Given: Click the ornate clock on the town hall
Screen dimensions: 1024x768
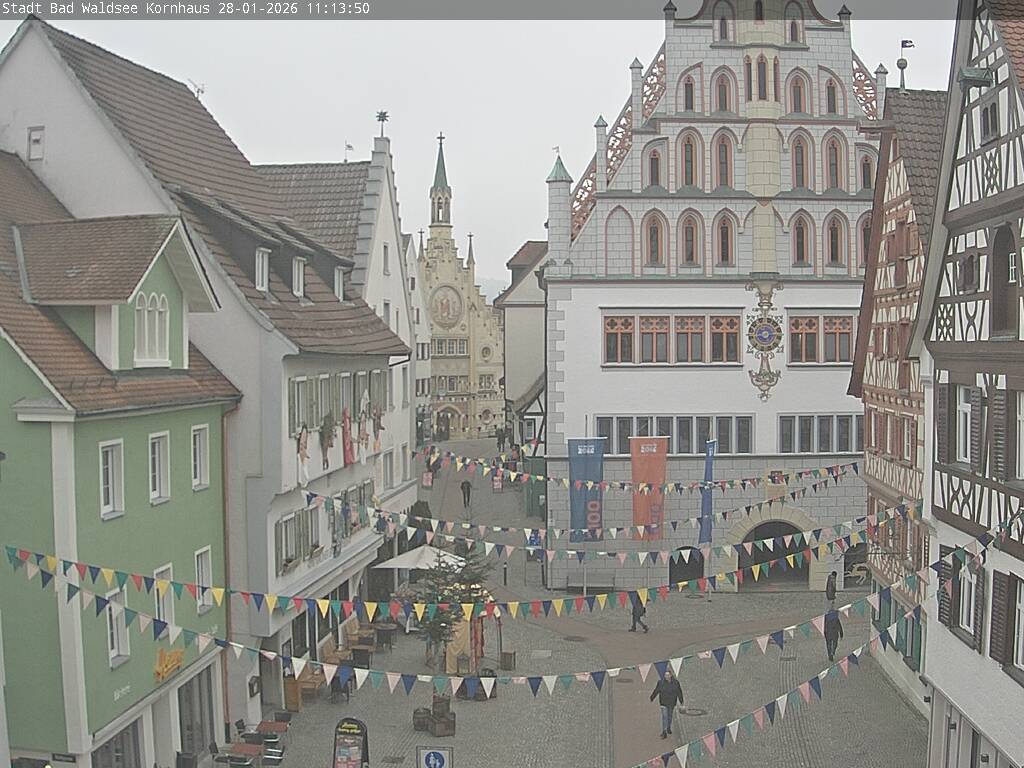Looking at the screenshot, I should pyautogui.click(x=764, y=335).
